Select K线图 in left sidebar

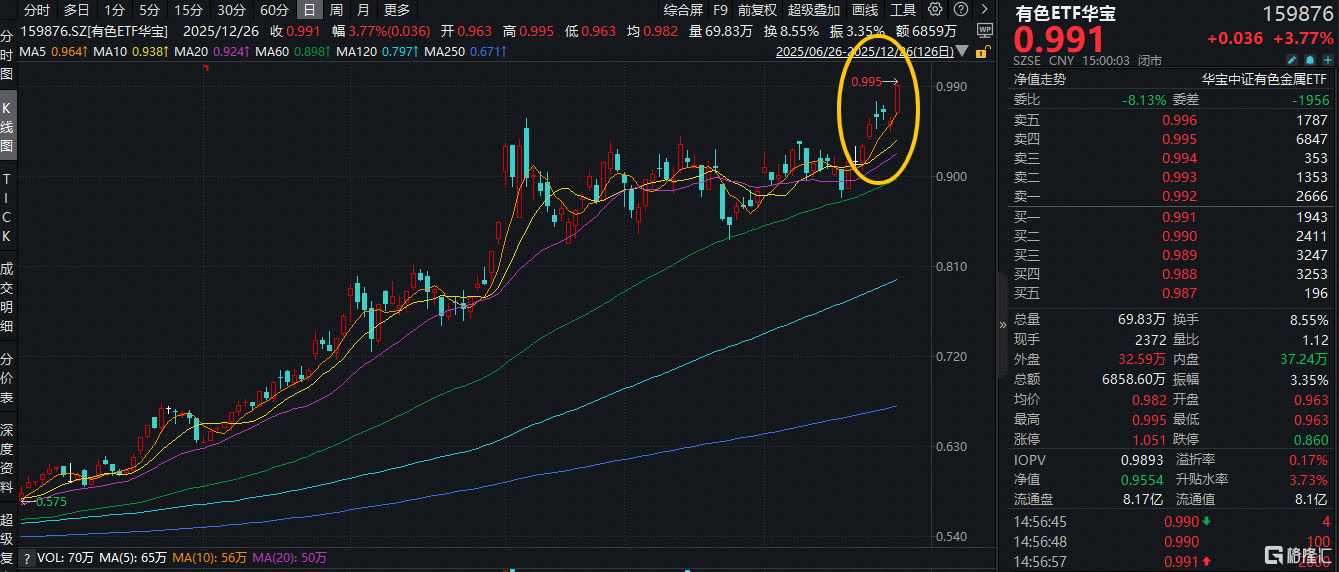point(7,126)
